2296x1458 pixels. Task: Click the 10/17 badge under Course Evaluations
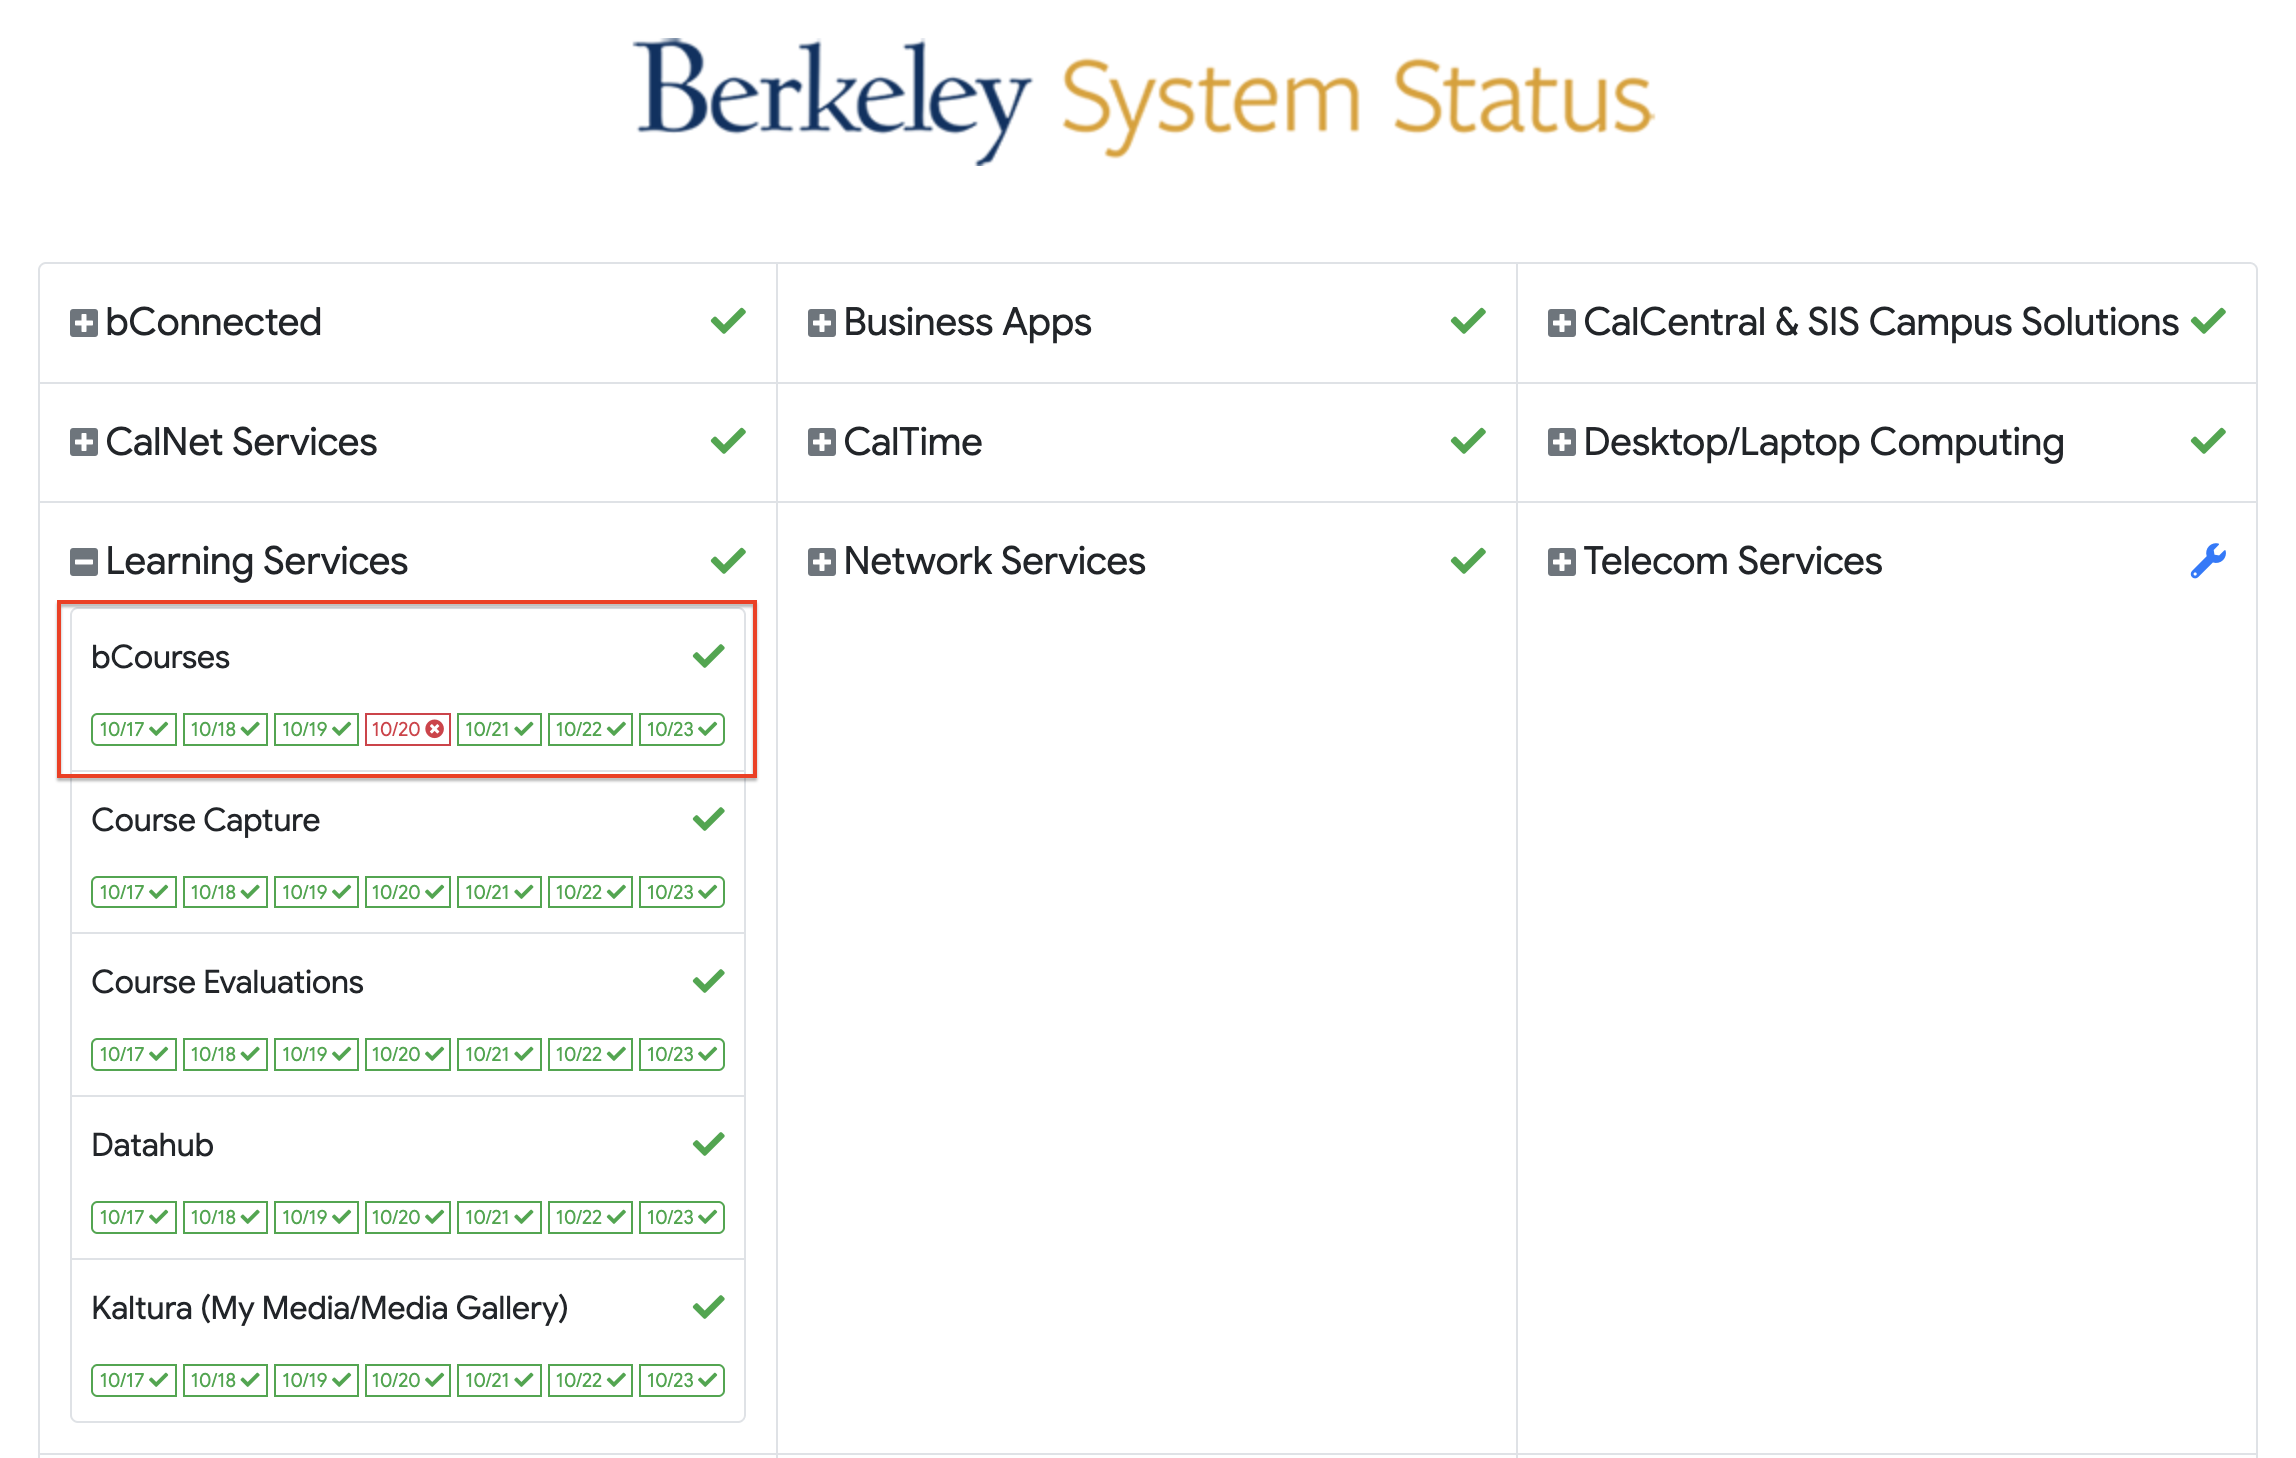point(133,1053)
